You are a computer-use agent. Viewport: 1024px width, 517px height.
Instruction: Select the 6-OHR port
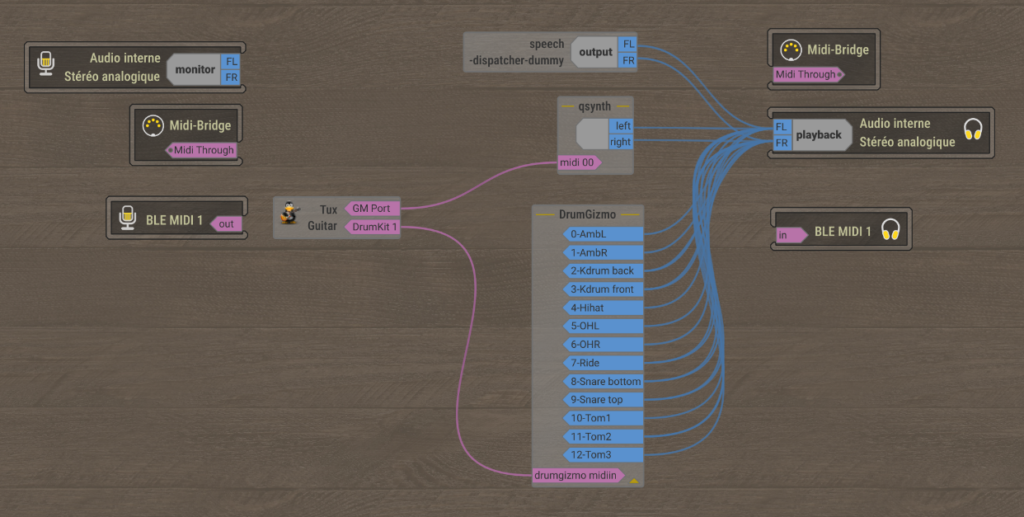(603, 344)
